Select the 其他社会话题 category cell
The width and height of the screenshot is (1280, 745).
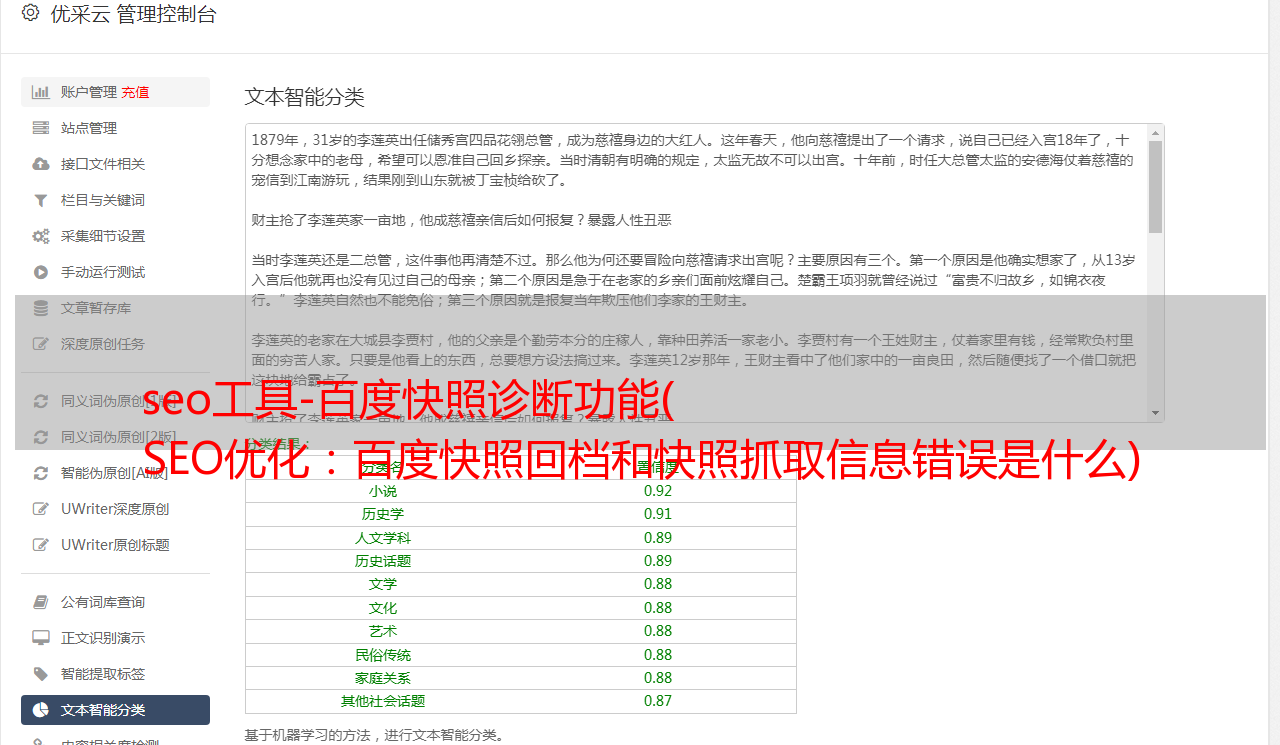383,701
